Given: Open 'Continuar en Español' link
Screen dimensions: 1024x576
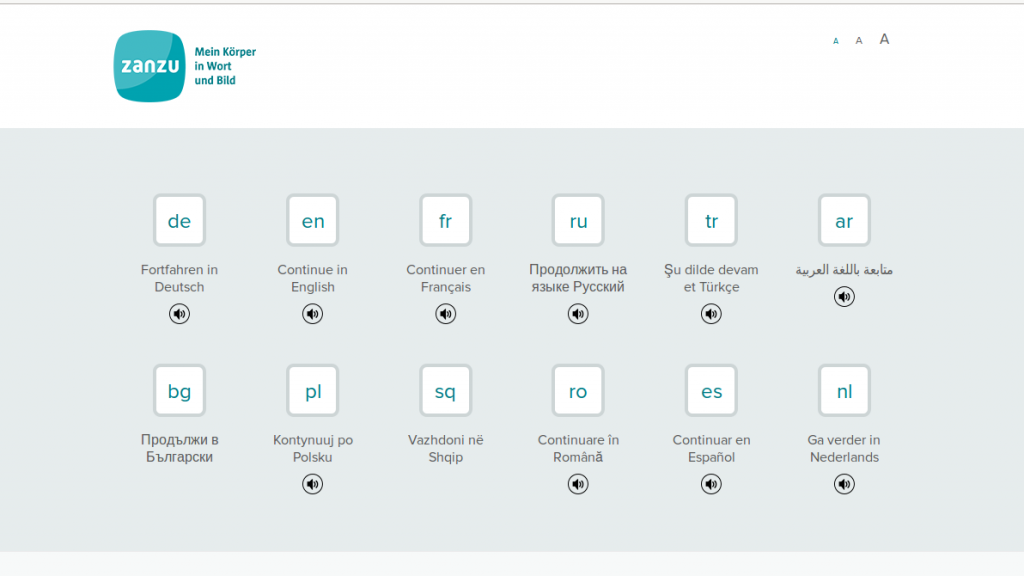Looking at the screenshot, I should (711, 448).
